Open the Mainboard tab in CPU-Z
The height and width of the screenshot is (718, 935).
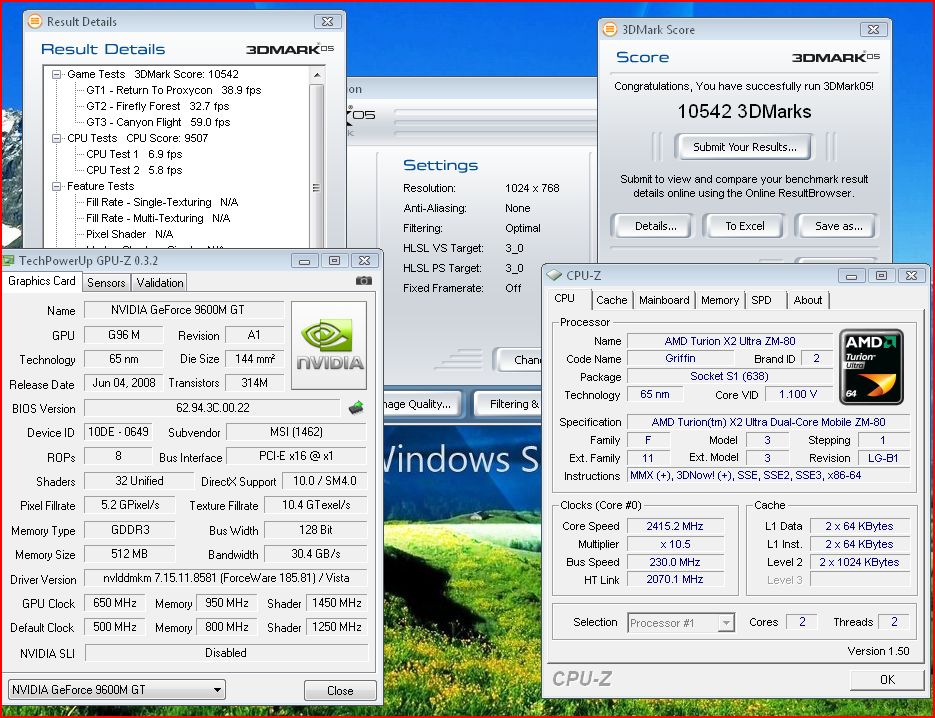click(x=664, y=300)
